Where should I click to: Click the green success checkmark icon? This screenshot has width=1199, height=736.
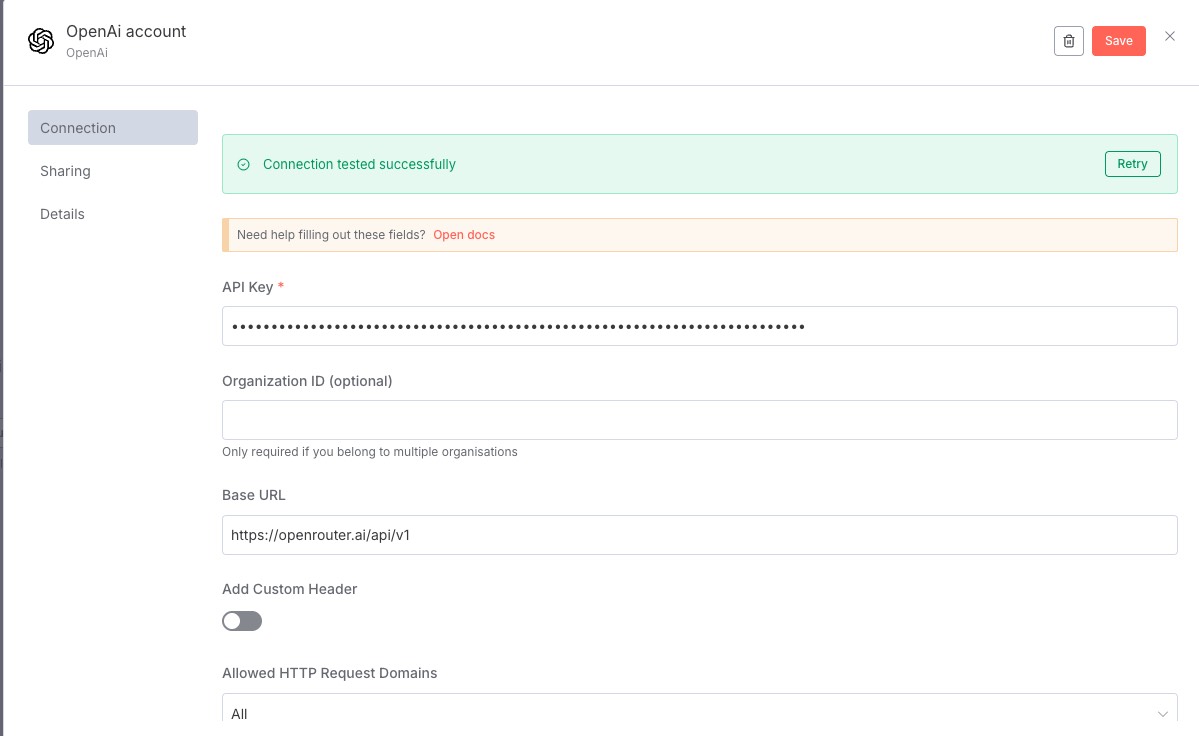243,165
